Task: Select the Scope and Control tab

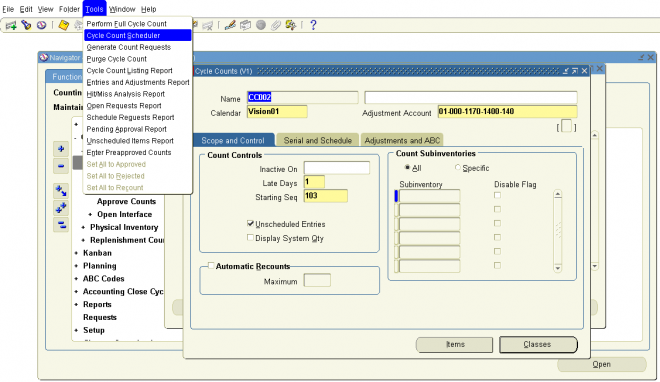Action: (233, 140)
